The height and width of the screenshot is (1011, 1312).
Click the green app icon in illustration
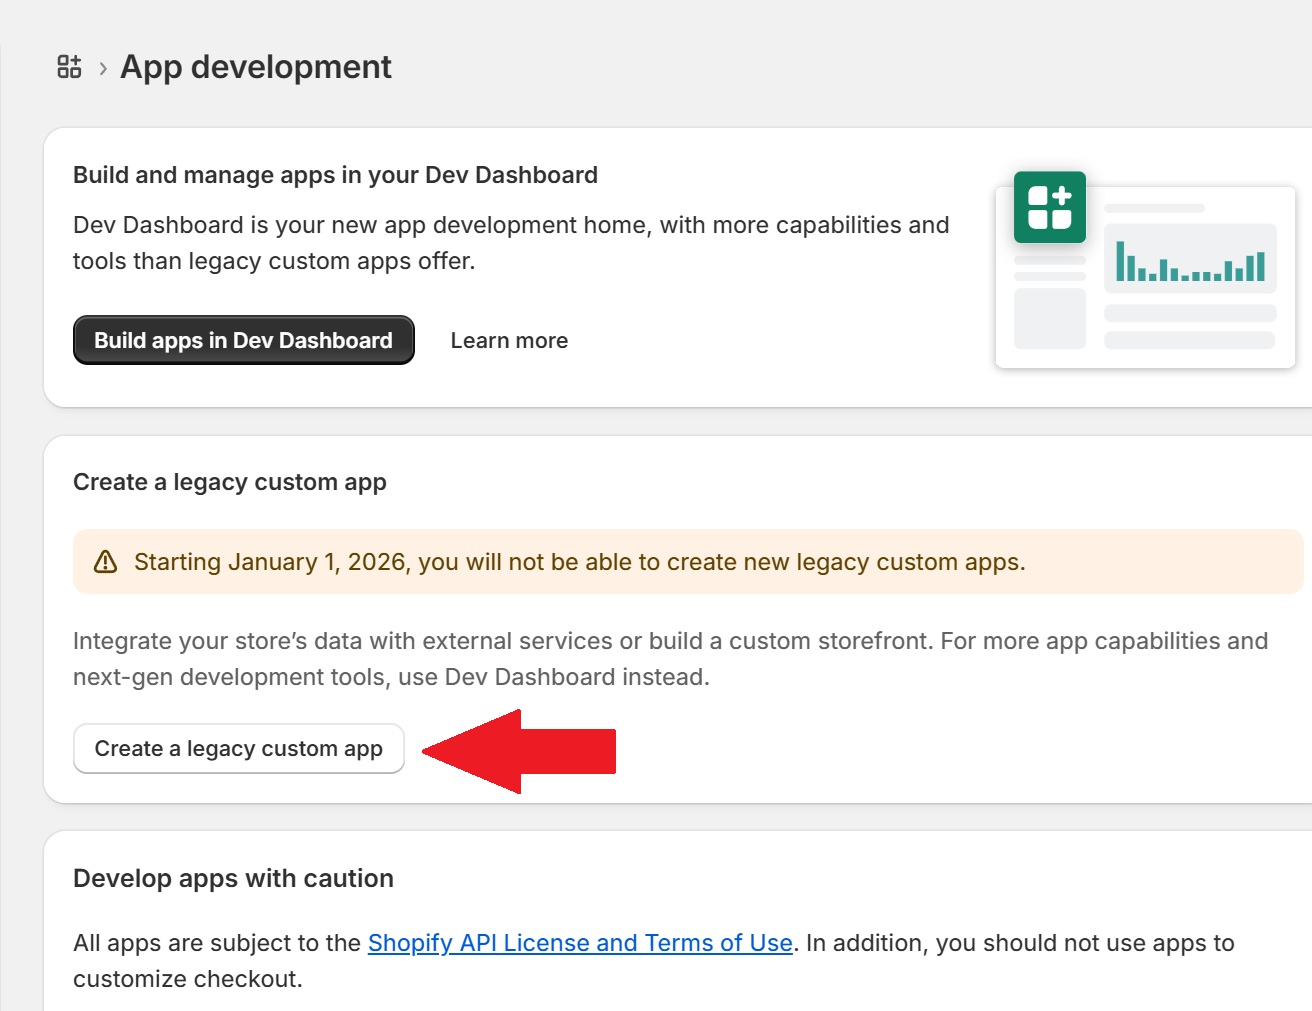[x=1049, y=207]
